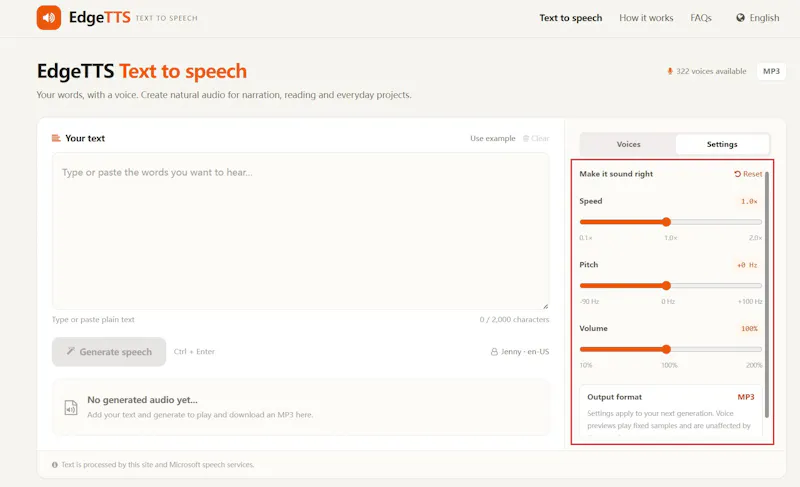
Task: Click the '2.0×' speed maximum label
Action: click(755, 238)
